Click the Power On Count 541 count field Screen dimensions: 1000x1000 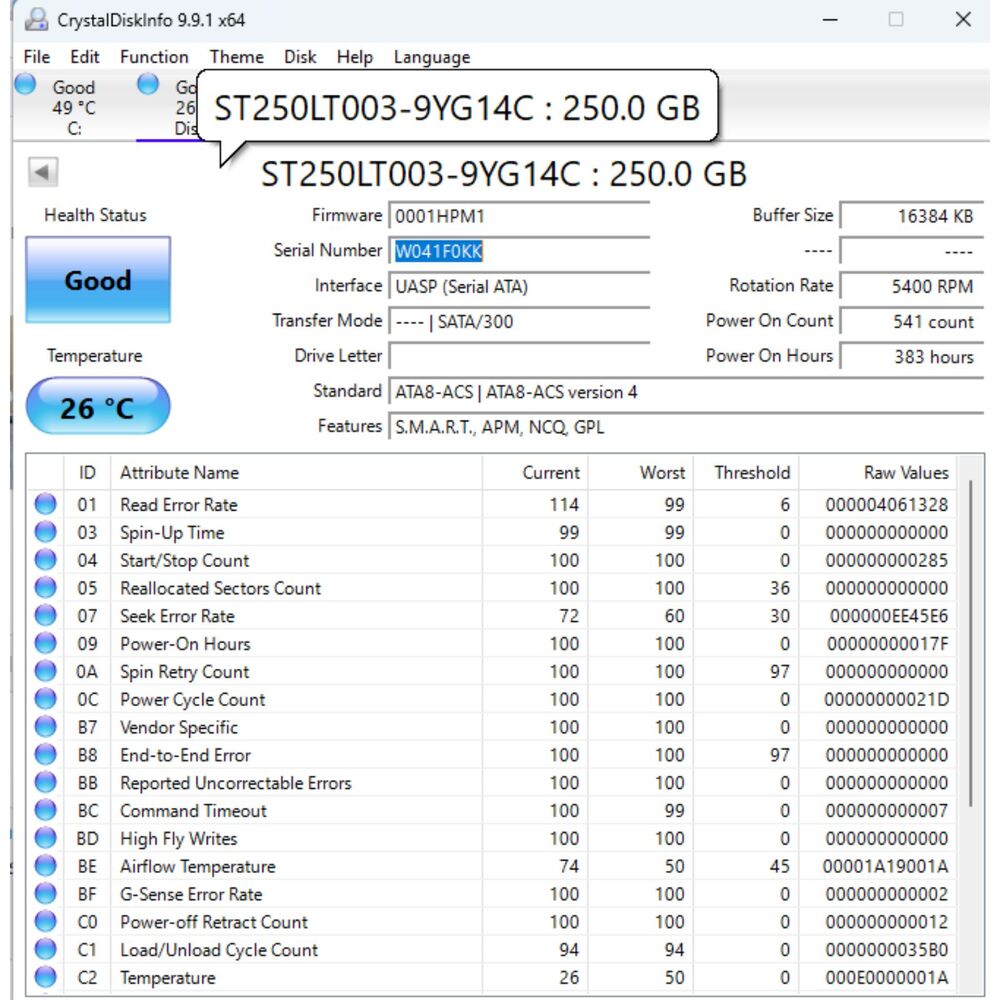(912, 321)
